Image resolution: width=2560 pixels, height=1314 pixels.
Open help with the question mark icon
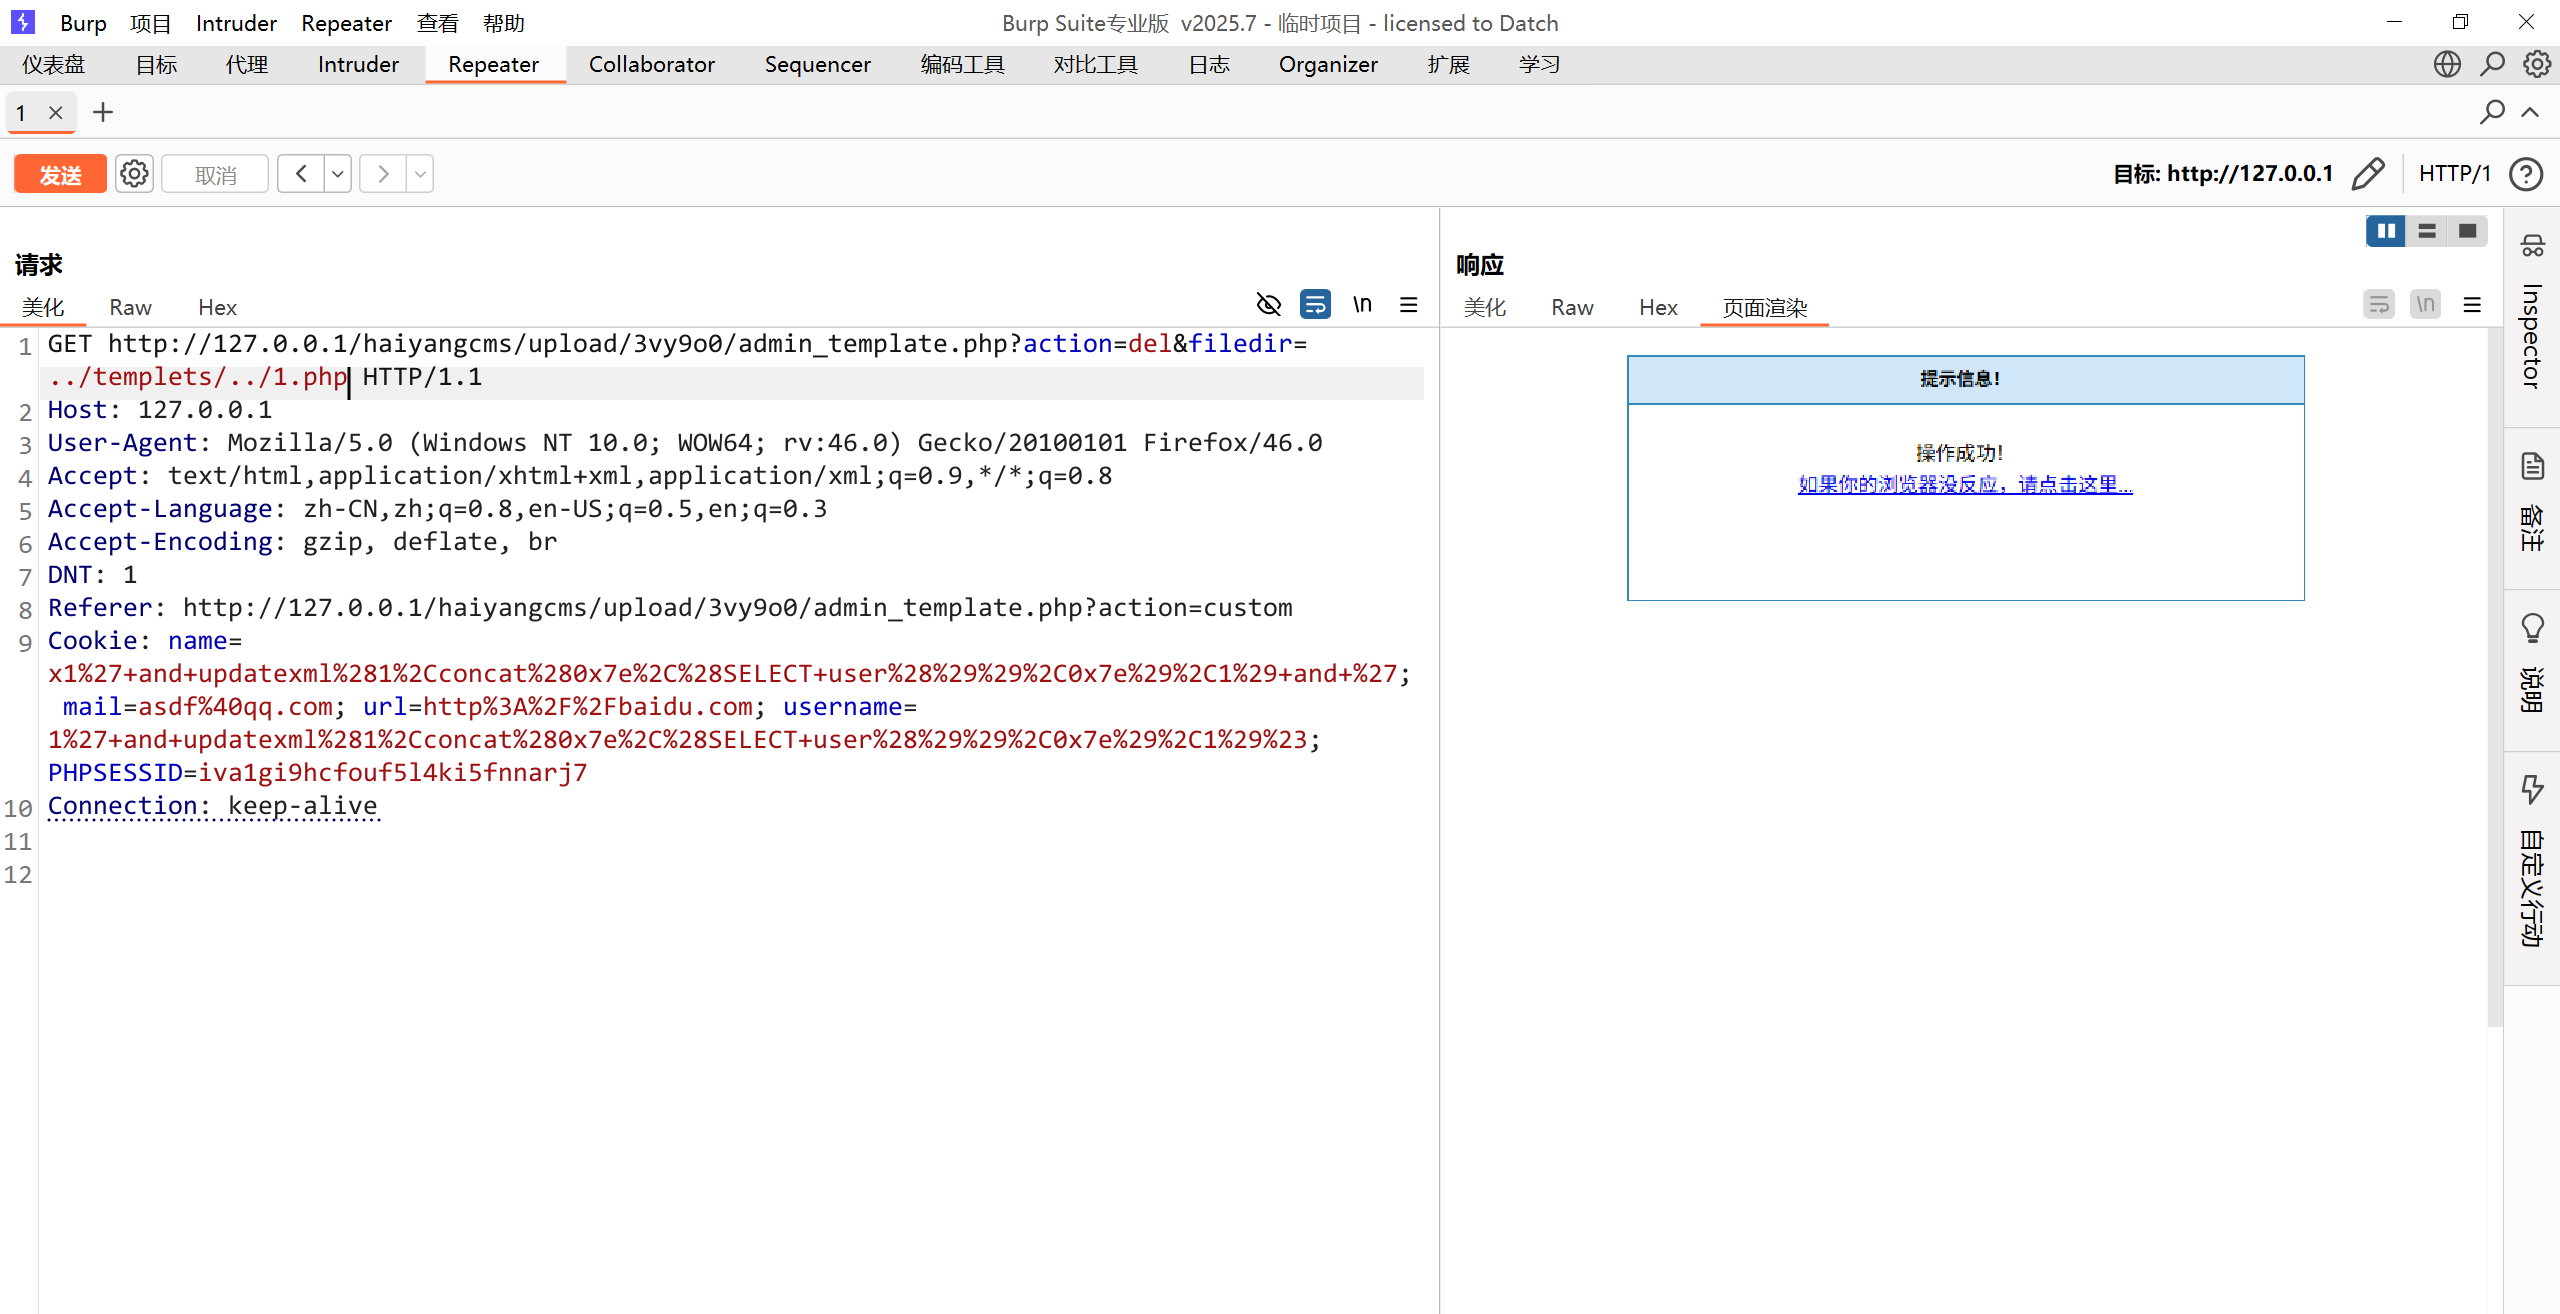point(2526,174)
